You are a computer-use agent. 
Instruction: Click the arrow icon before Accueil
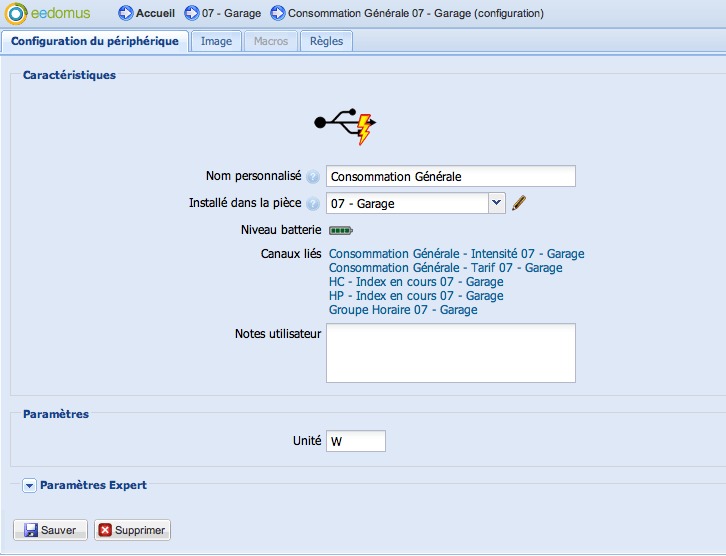click(125, 13)
